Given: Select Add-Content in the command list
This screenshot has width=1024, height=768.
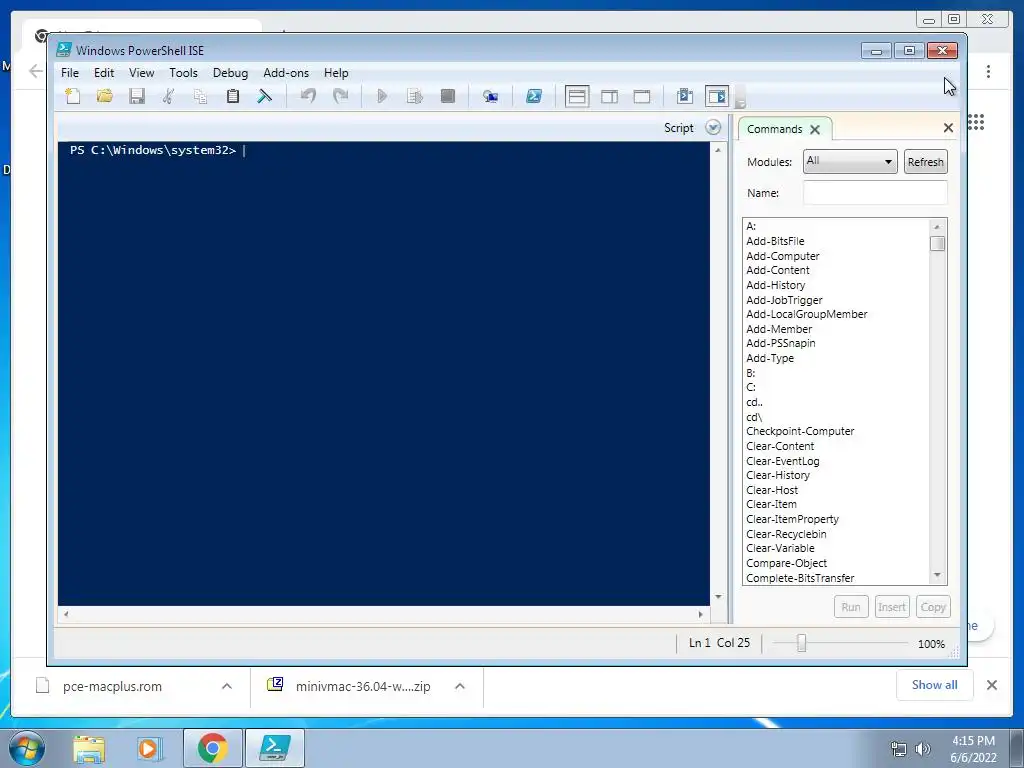Looking at the screenshot, I should point(778,270).
